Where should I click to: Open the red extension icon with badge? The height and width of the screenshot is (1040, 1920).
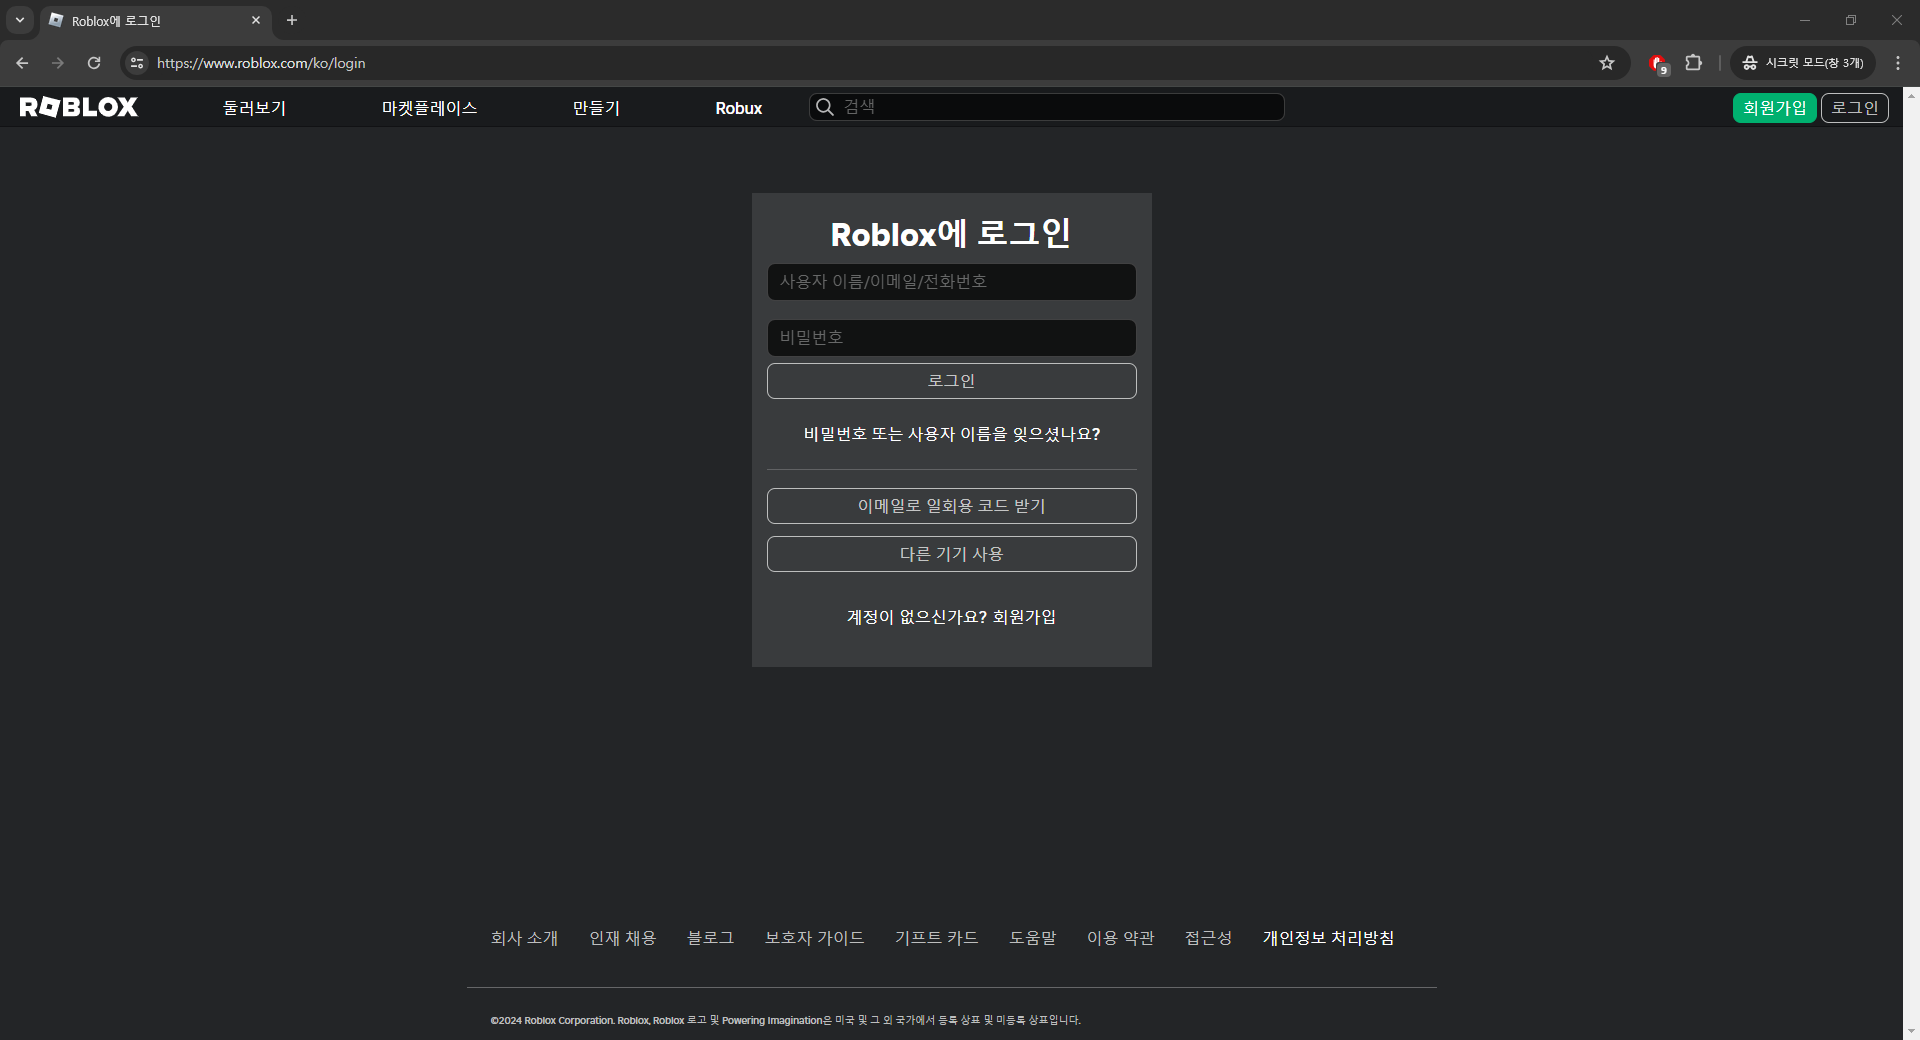(1658, 64)
